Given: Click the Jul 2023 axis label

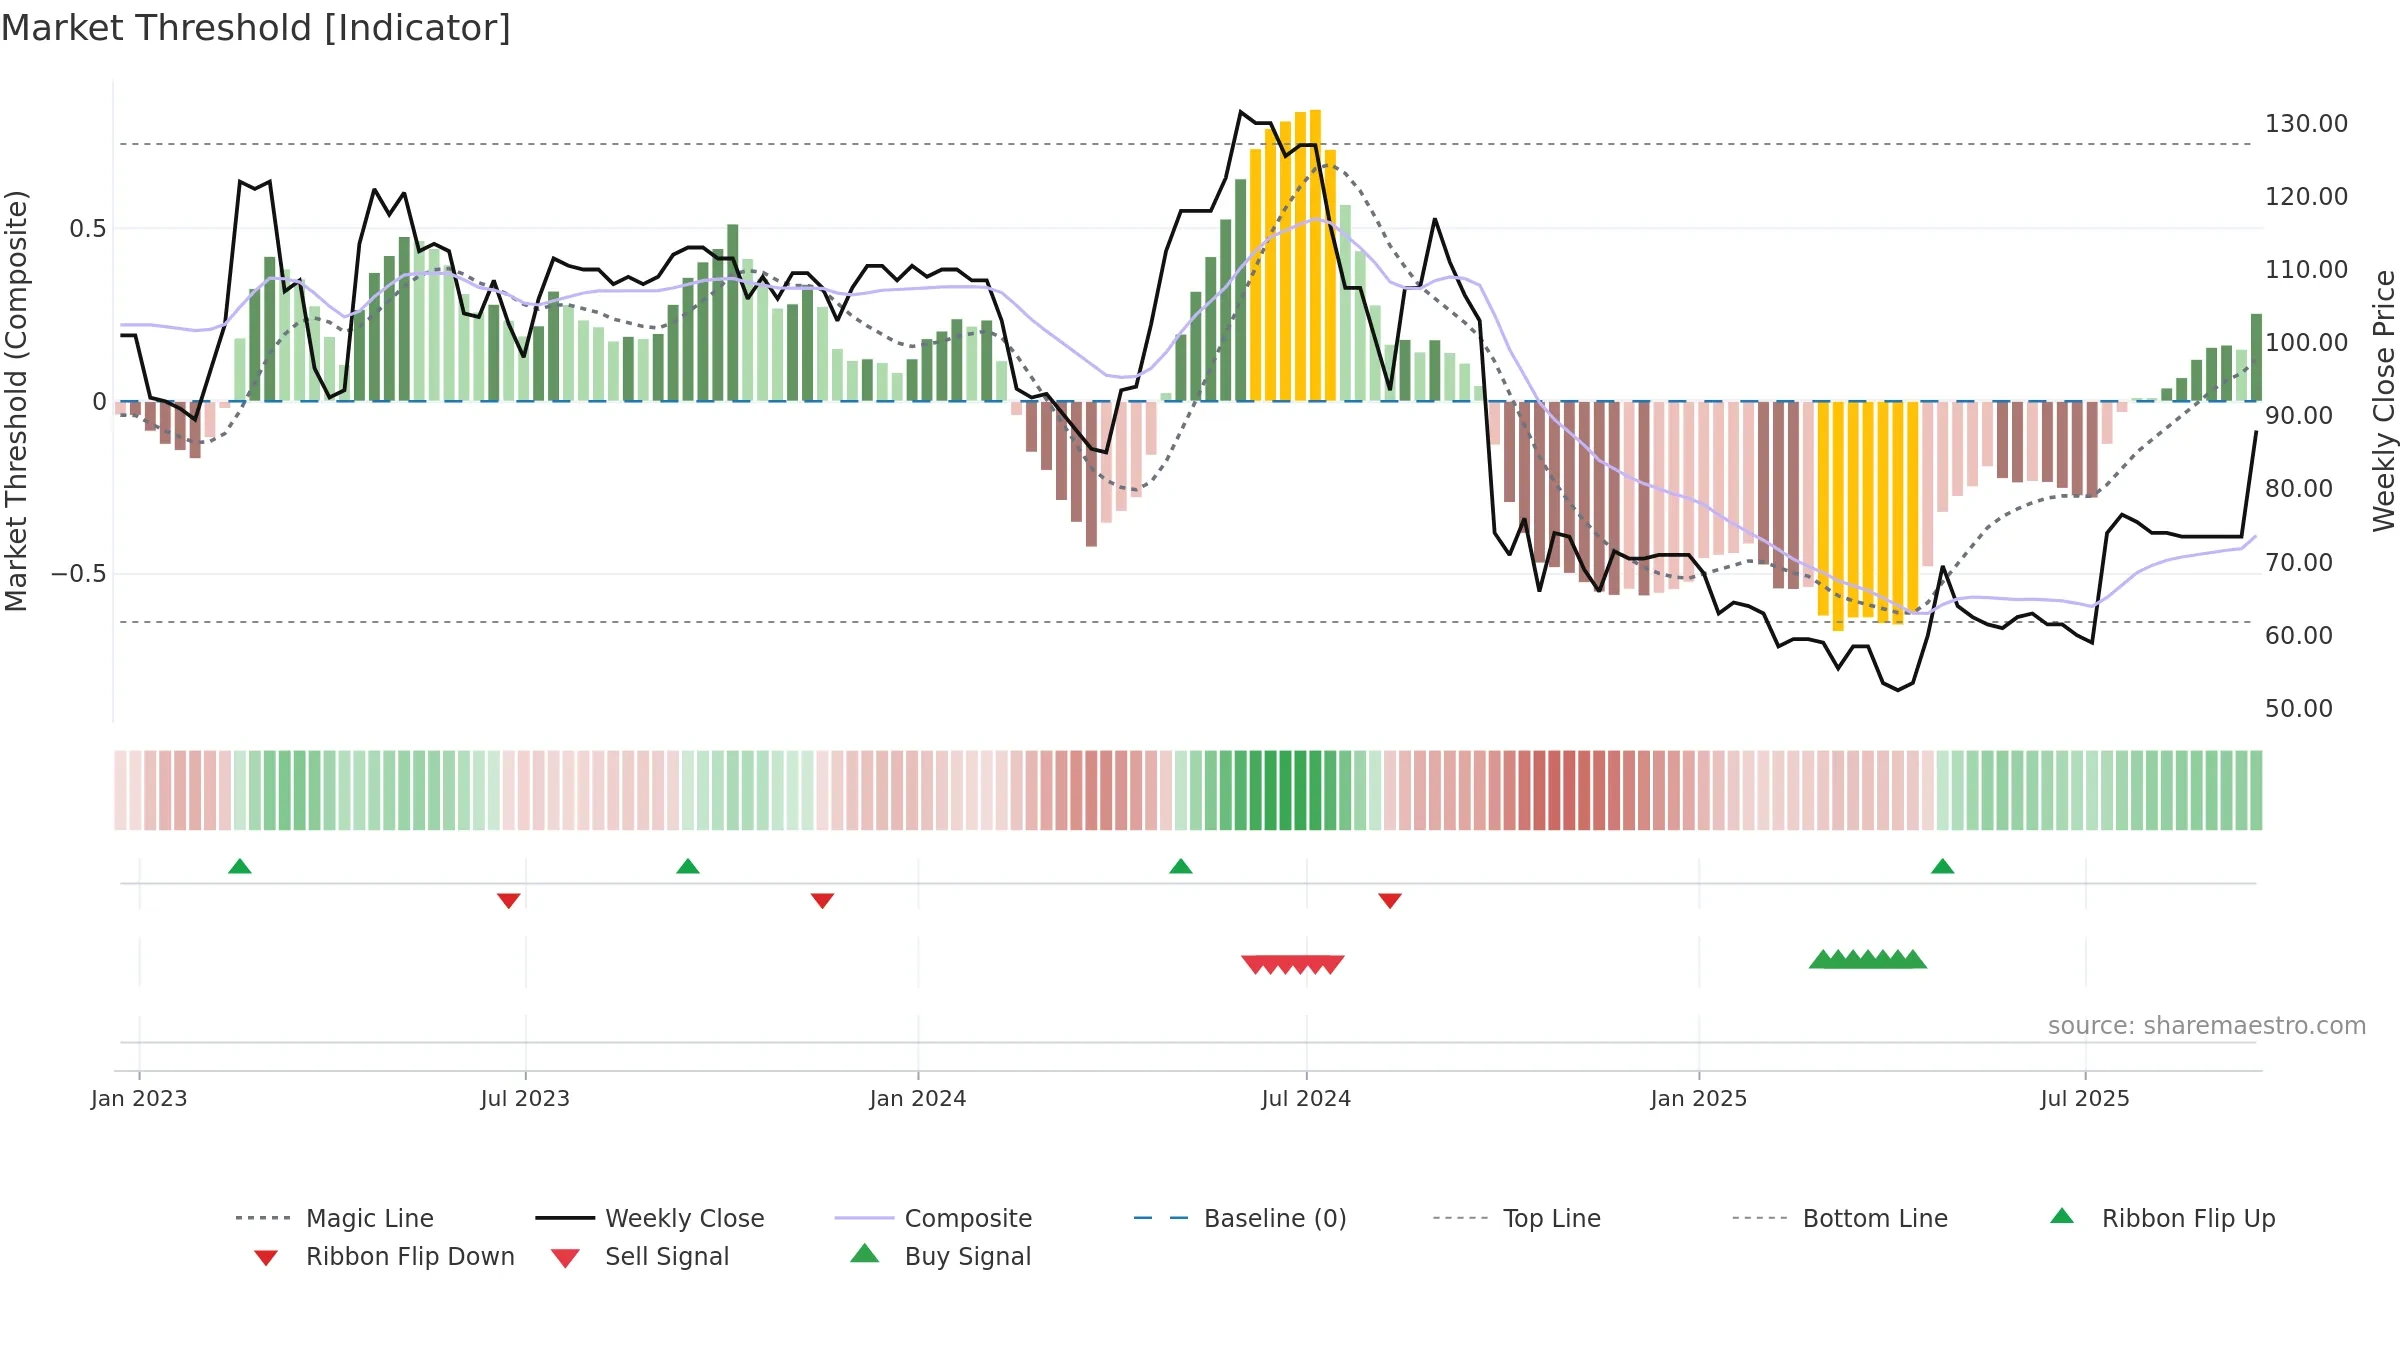Looking at the screenshot, I should pos(525,1099).
